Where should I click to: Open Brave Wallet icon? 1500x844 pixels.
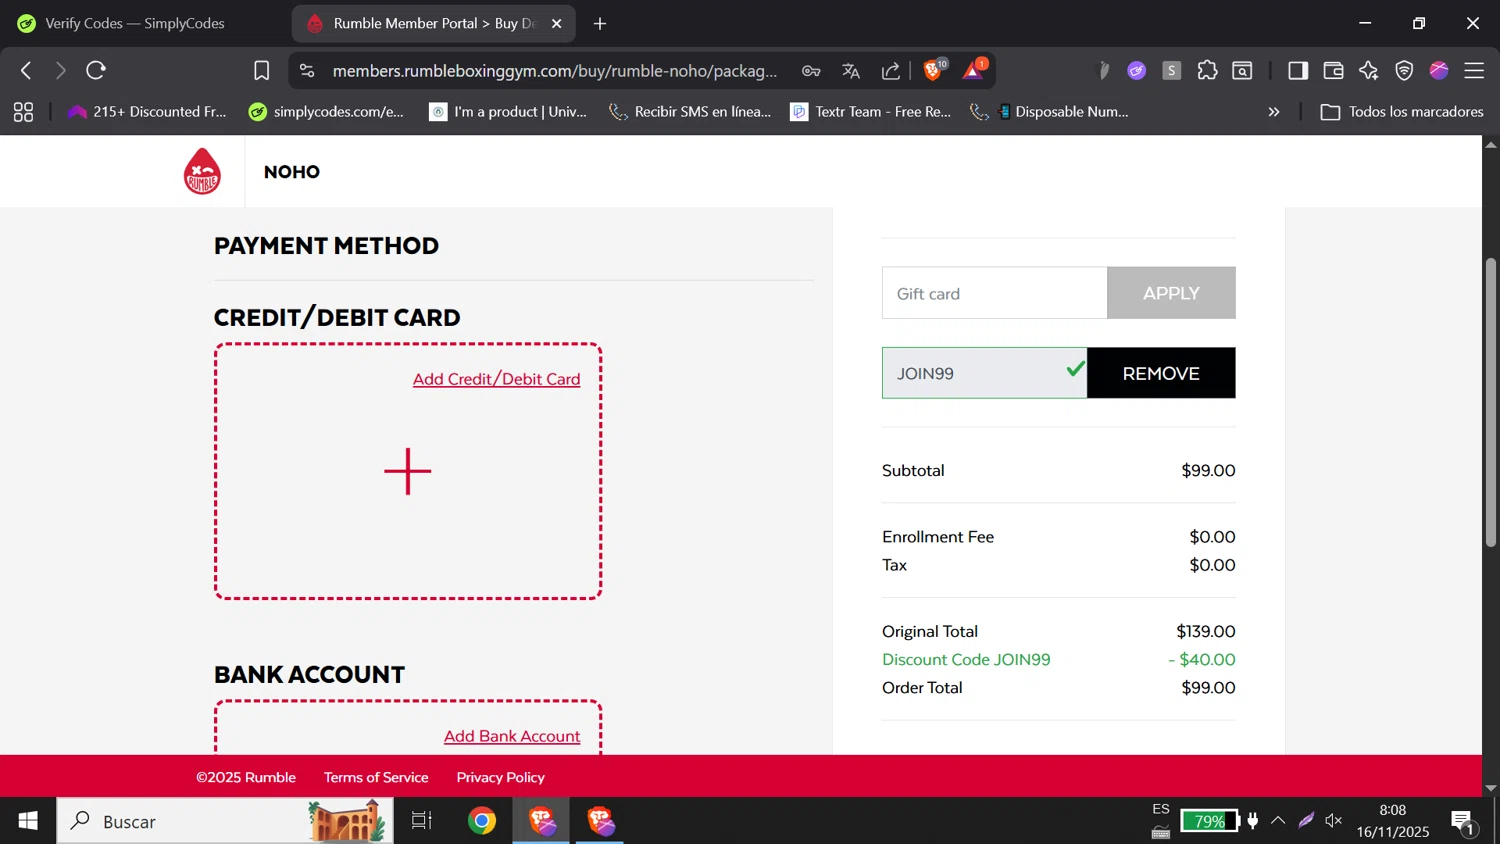[x=1333, y=70]
